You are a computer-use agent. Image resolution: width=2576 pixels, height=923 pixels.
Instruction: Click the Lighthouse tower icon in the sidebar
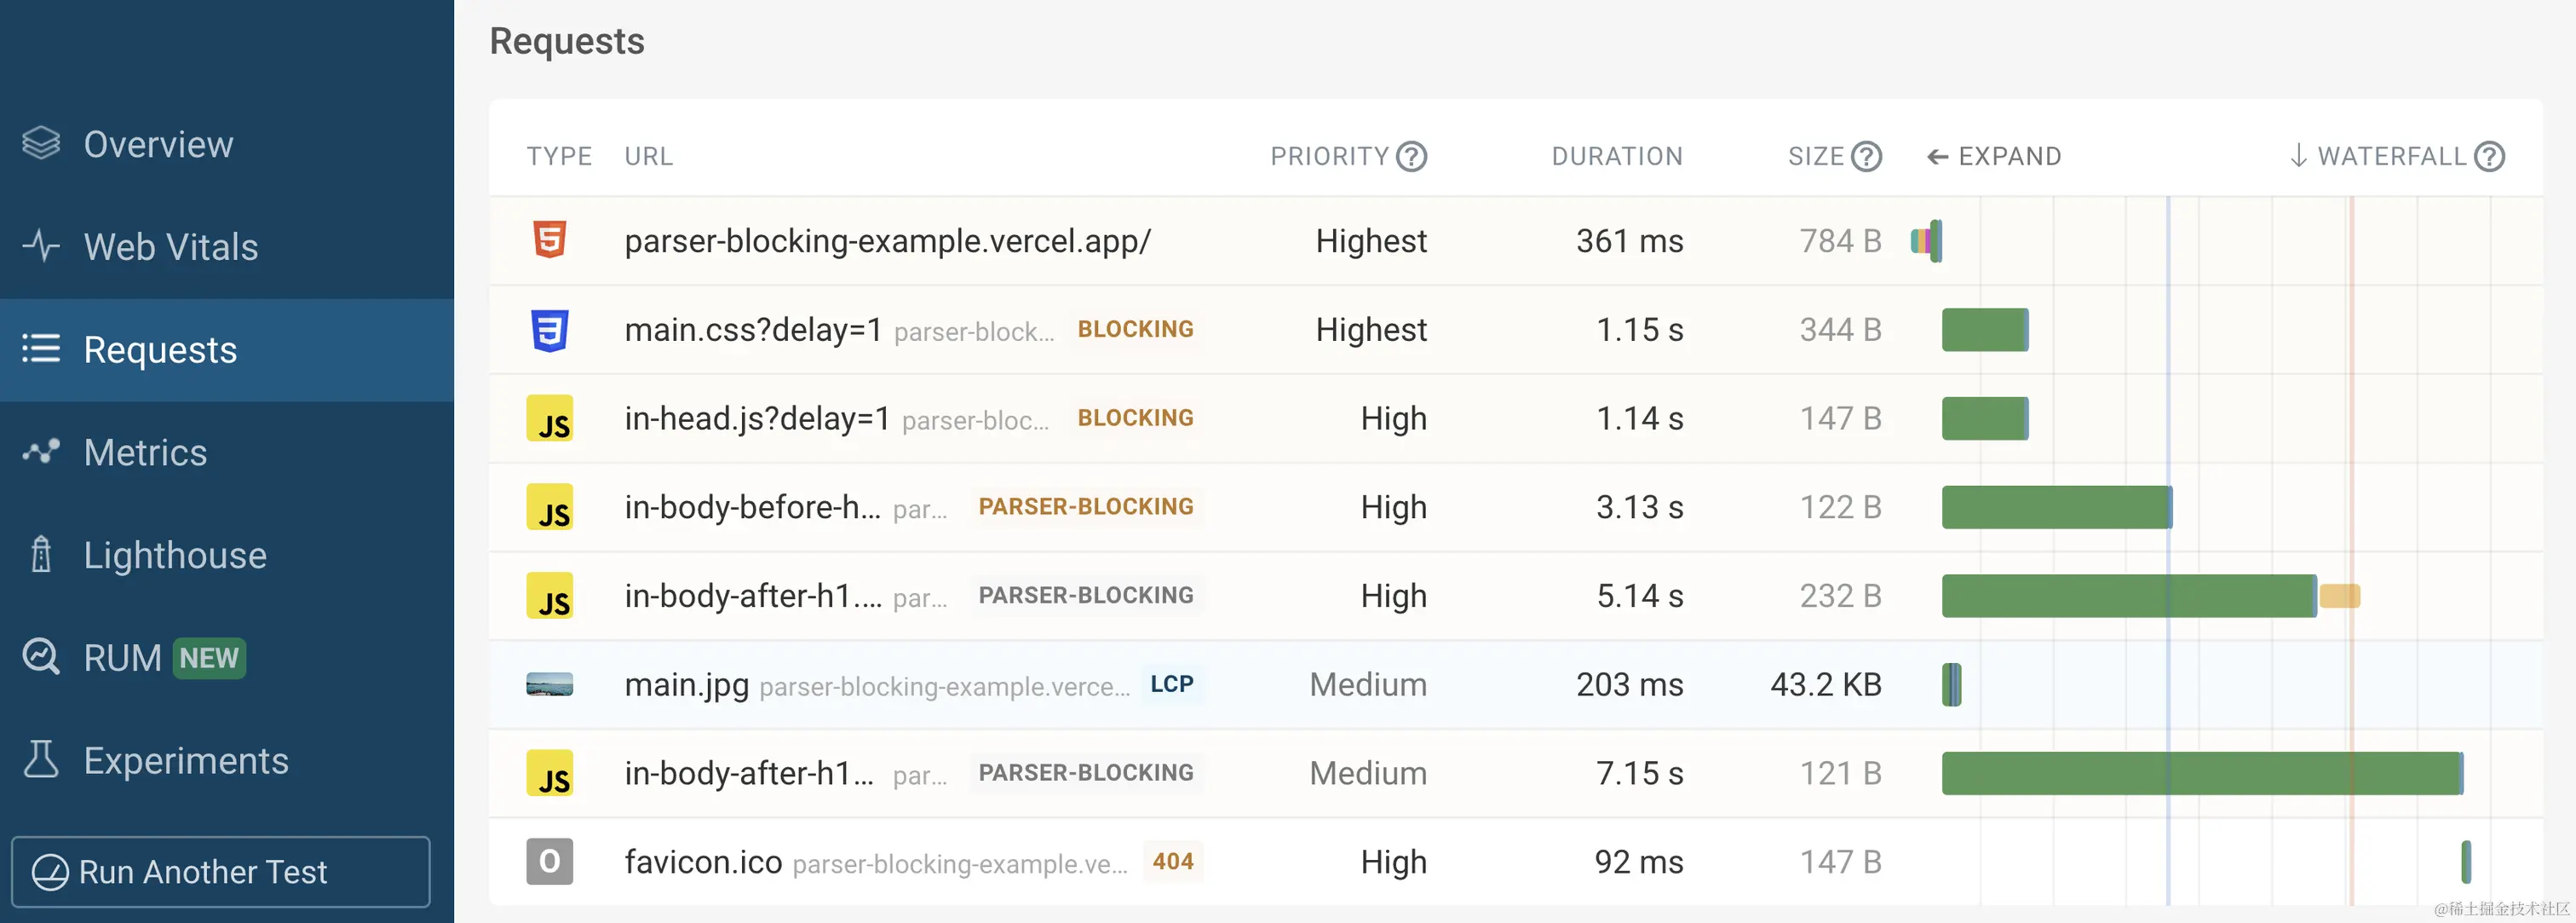coord(41,555)
